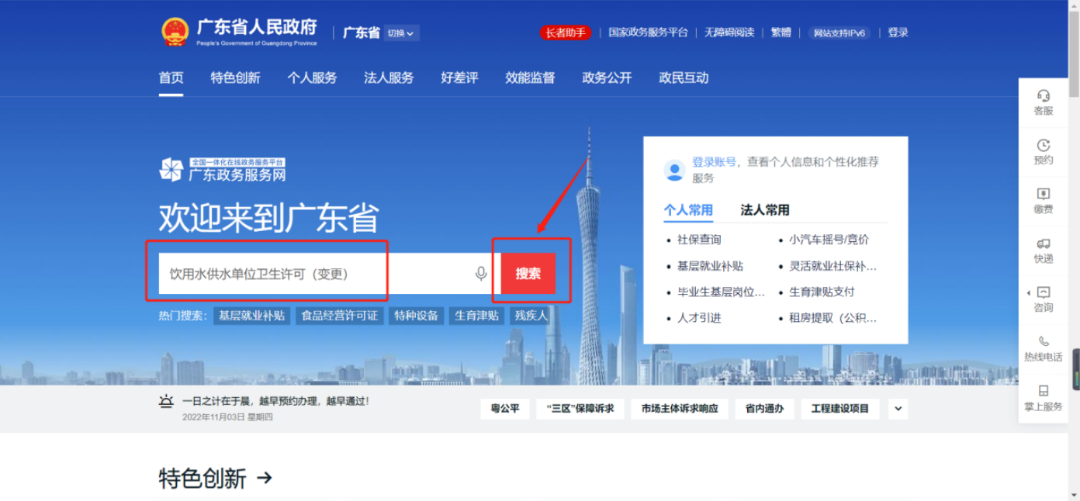
Task: Open 国家政务服务平台 link
Action: pyautogui.click(x=648, y=32)
